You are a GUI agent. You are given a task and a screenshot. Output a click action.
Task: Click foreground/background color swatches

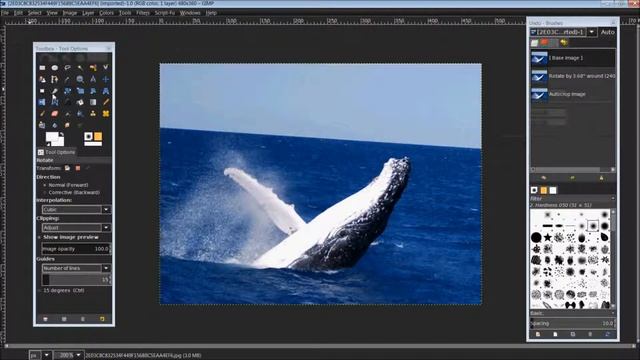click(55, 139)
